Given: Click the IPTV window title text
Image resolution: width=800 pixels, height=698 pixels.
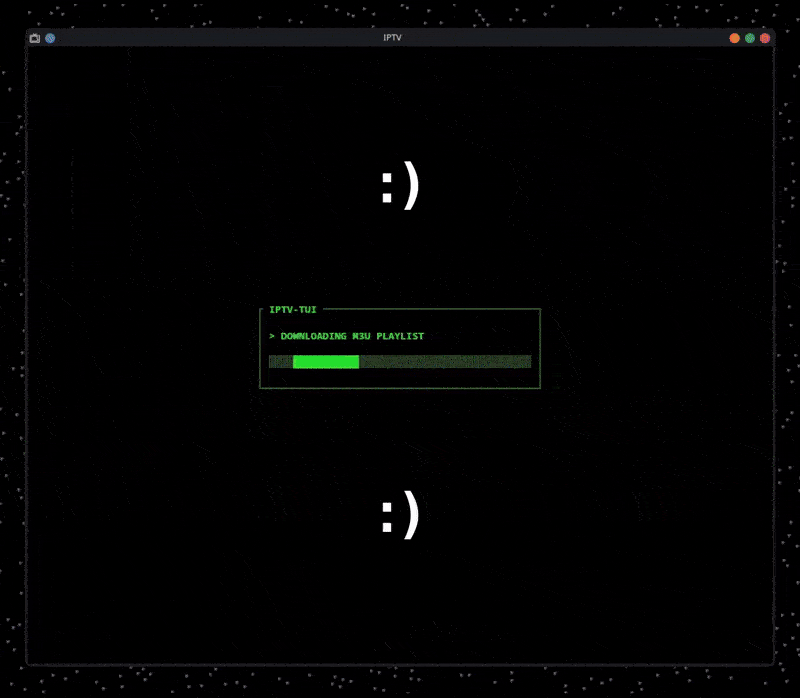Looking at the screenshot, I should [x=393, y=38].
